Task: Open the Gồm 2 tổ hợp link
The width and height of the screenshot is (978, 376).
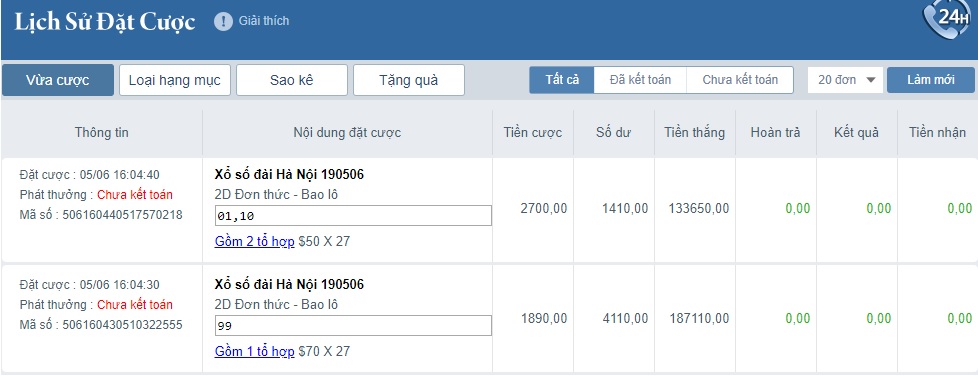Action: coord(254,241)
